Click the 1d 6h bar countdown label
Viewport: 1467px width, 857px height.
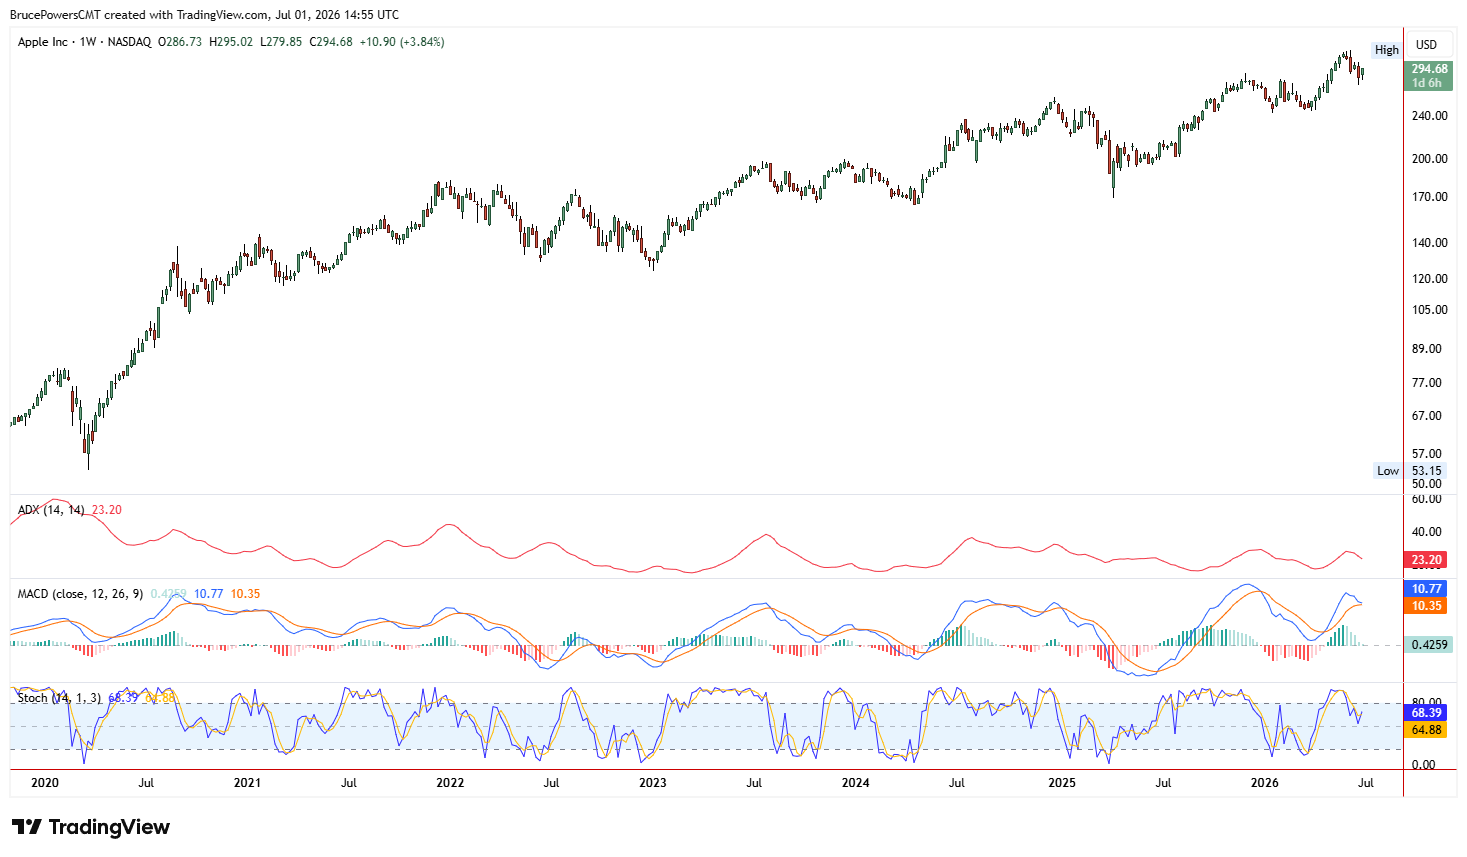[1426, 83]
